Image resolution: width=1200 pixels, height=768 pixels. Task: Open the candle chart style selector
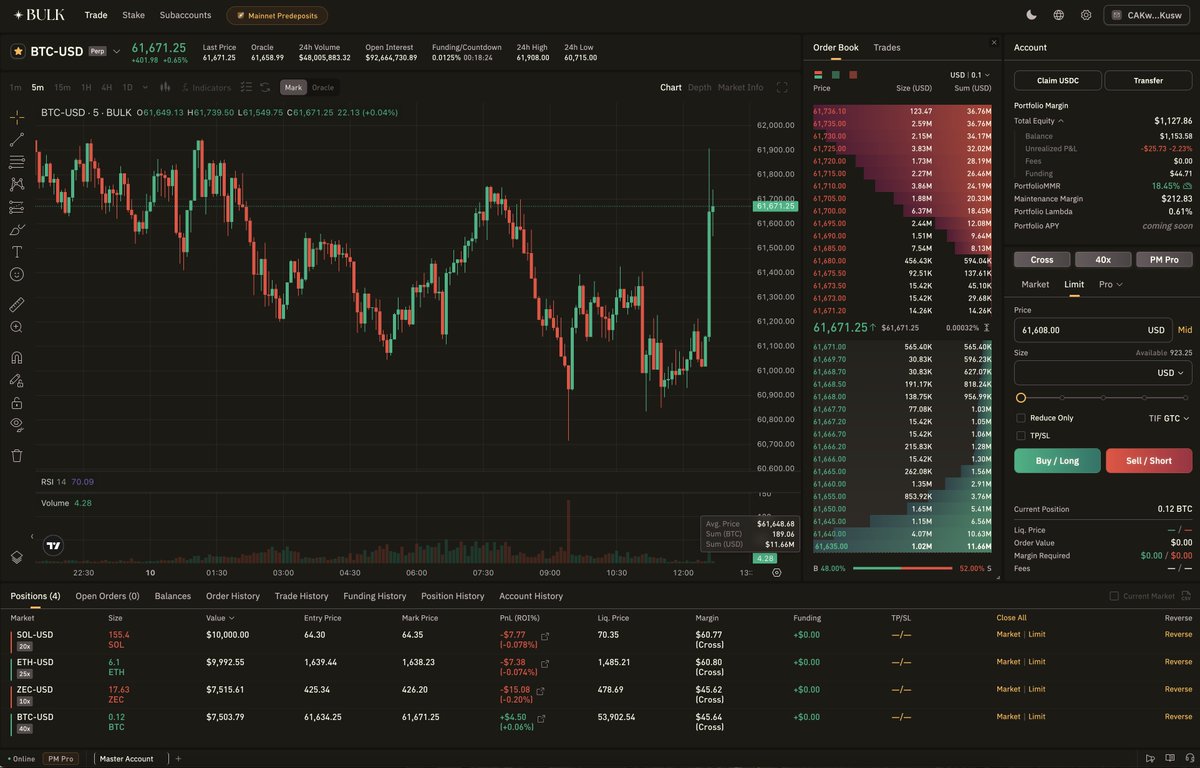tap(165, 87)
